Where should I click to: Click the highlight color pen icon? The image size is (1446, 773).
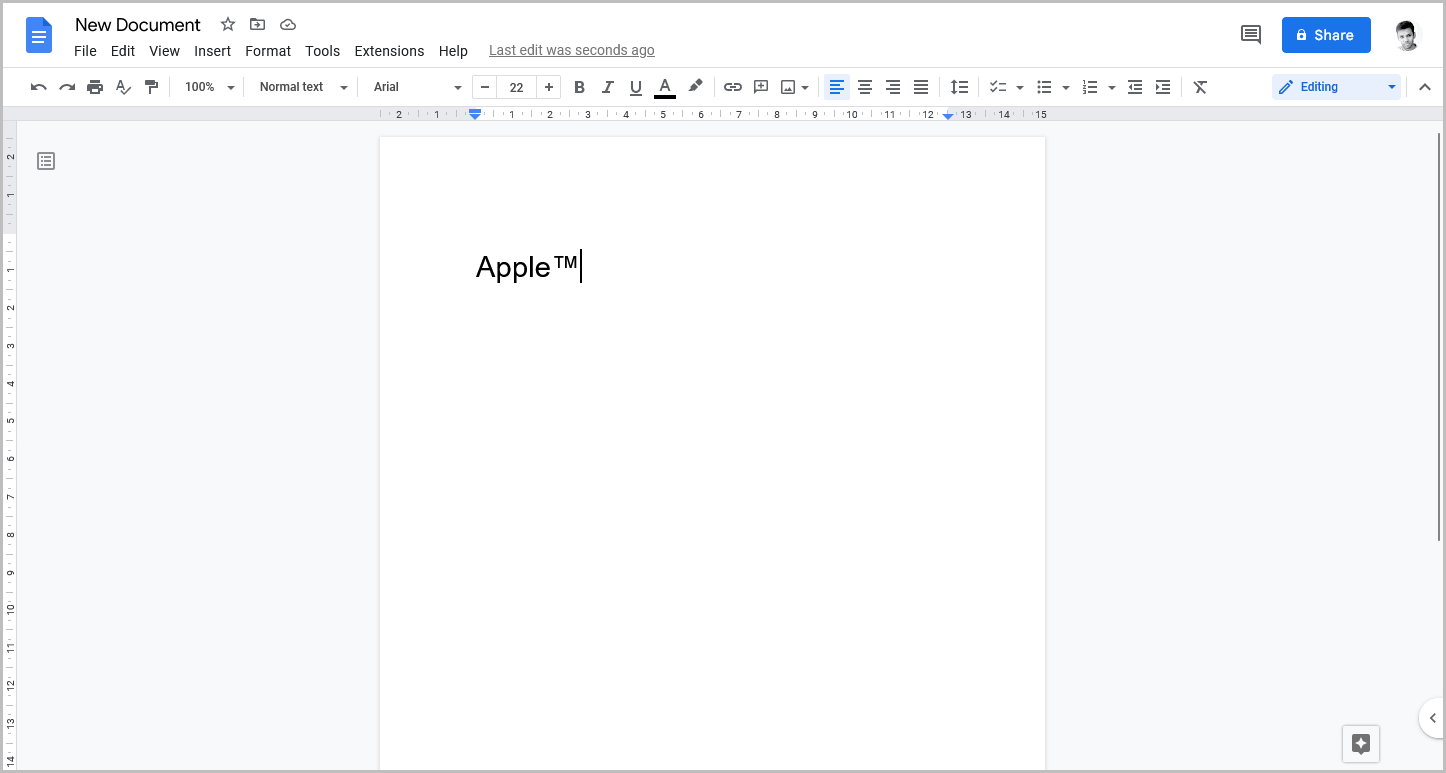click(x=695, y=87)
